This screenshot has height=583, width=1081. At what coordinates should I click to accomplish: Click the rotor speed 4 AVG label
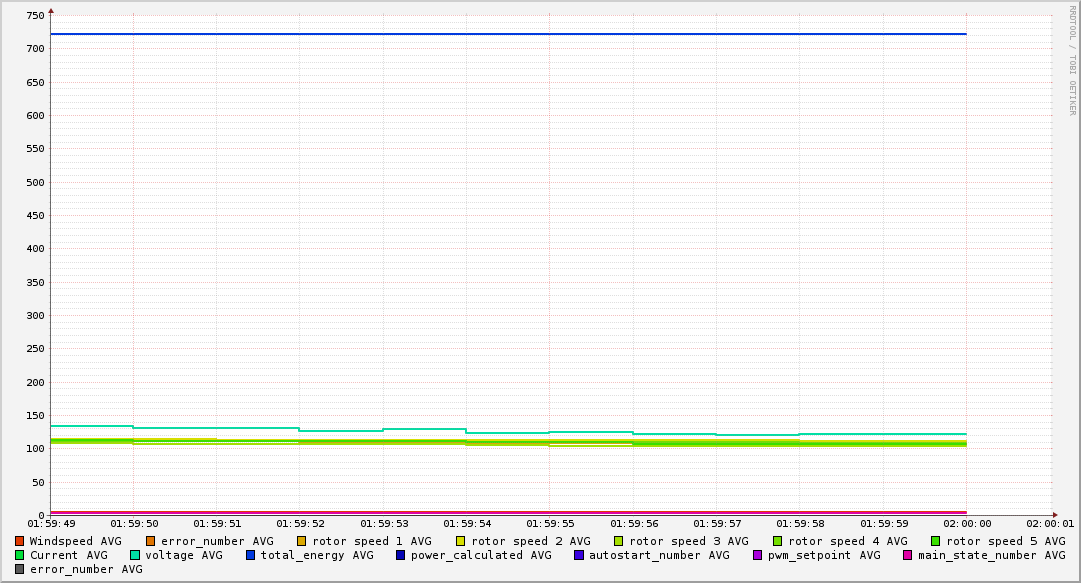pyautogui.click(x=847, y=541)
